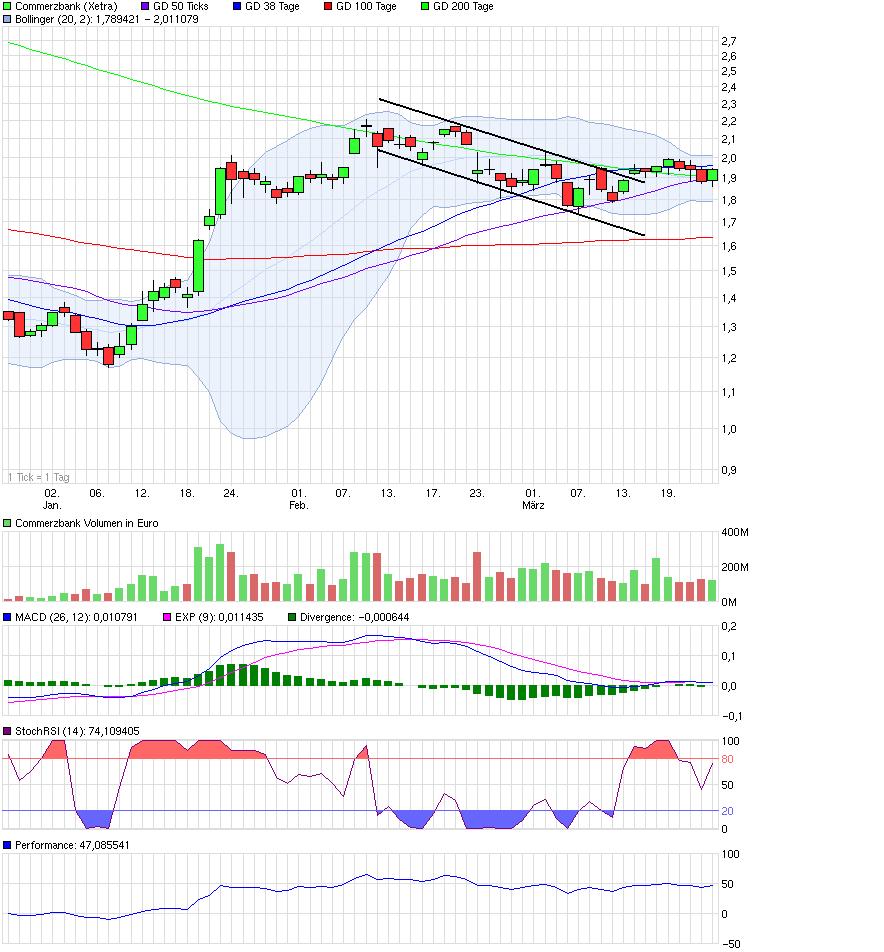Click the Commerzbank Volumen in Euro label
Screen dimensions: 884x952
click(x=87, y=523)
